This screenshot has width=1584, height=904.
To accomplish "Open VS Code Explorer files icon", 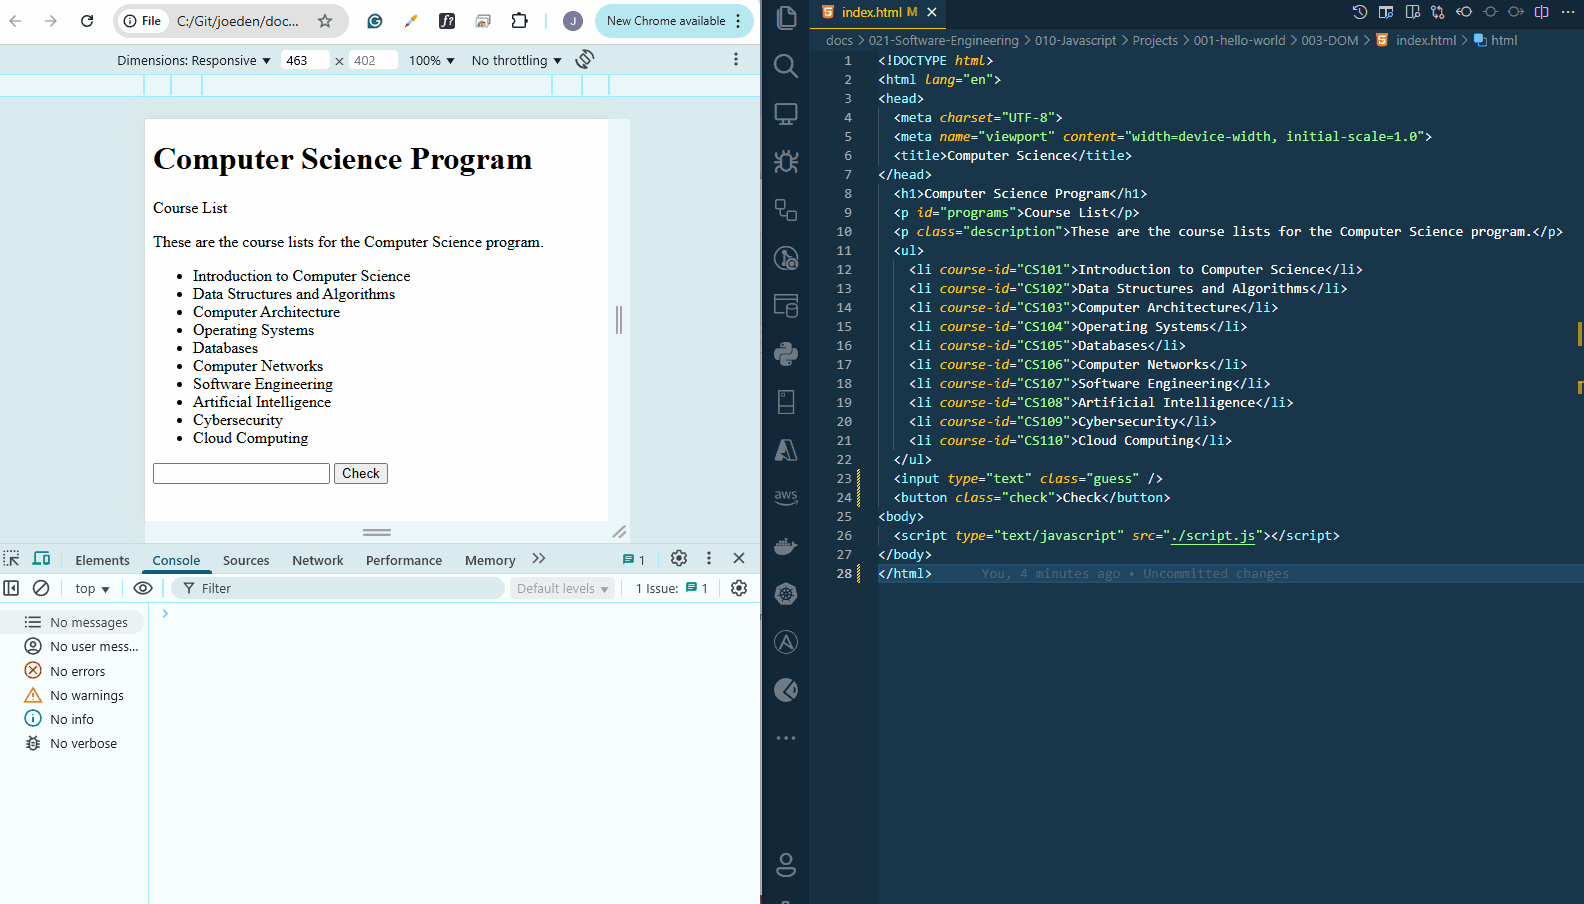I will (786, 17).
